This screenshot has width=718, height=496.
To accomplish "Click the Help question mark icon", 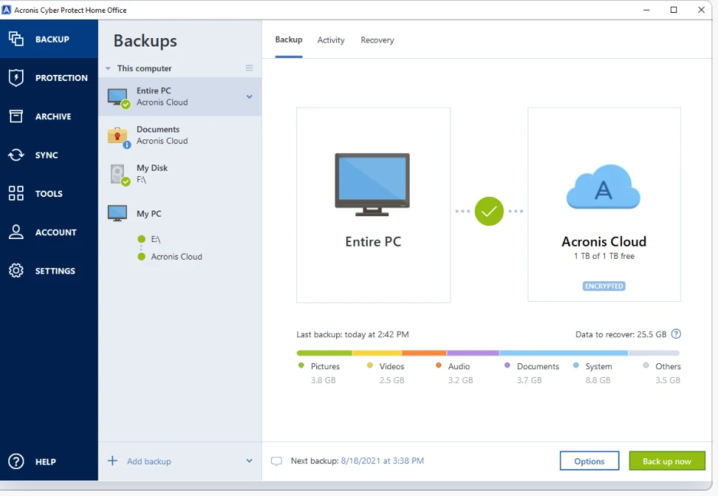I will coord(16,461).
